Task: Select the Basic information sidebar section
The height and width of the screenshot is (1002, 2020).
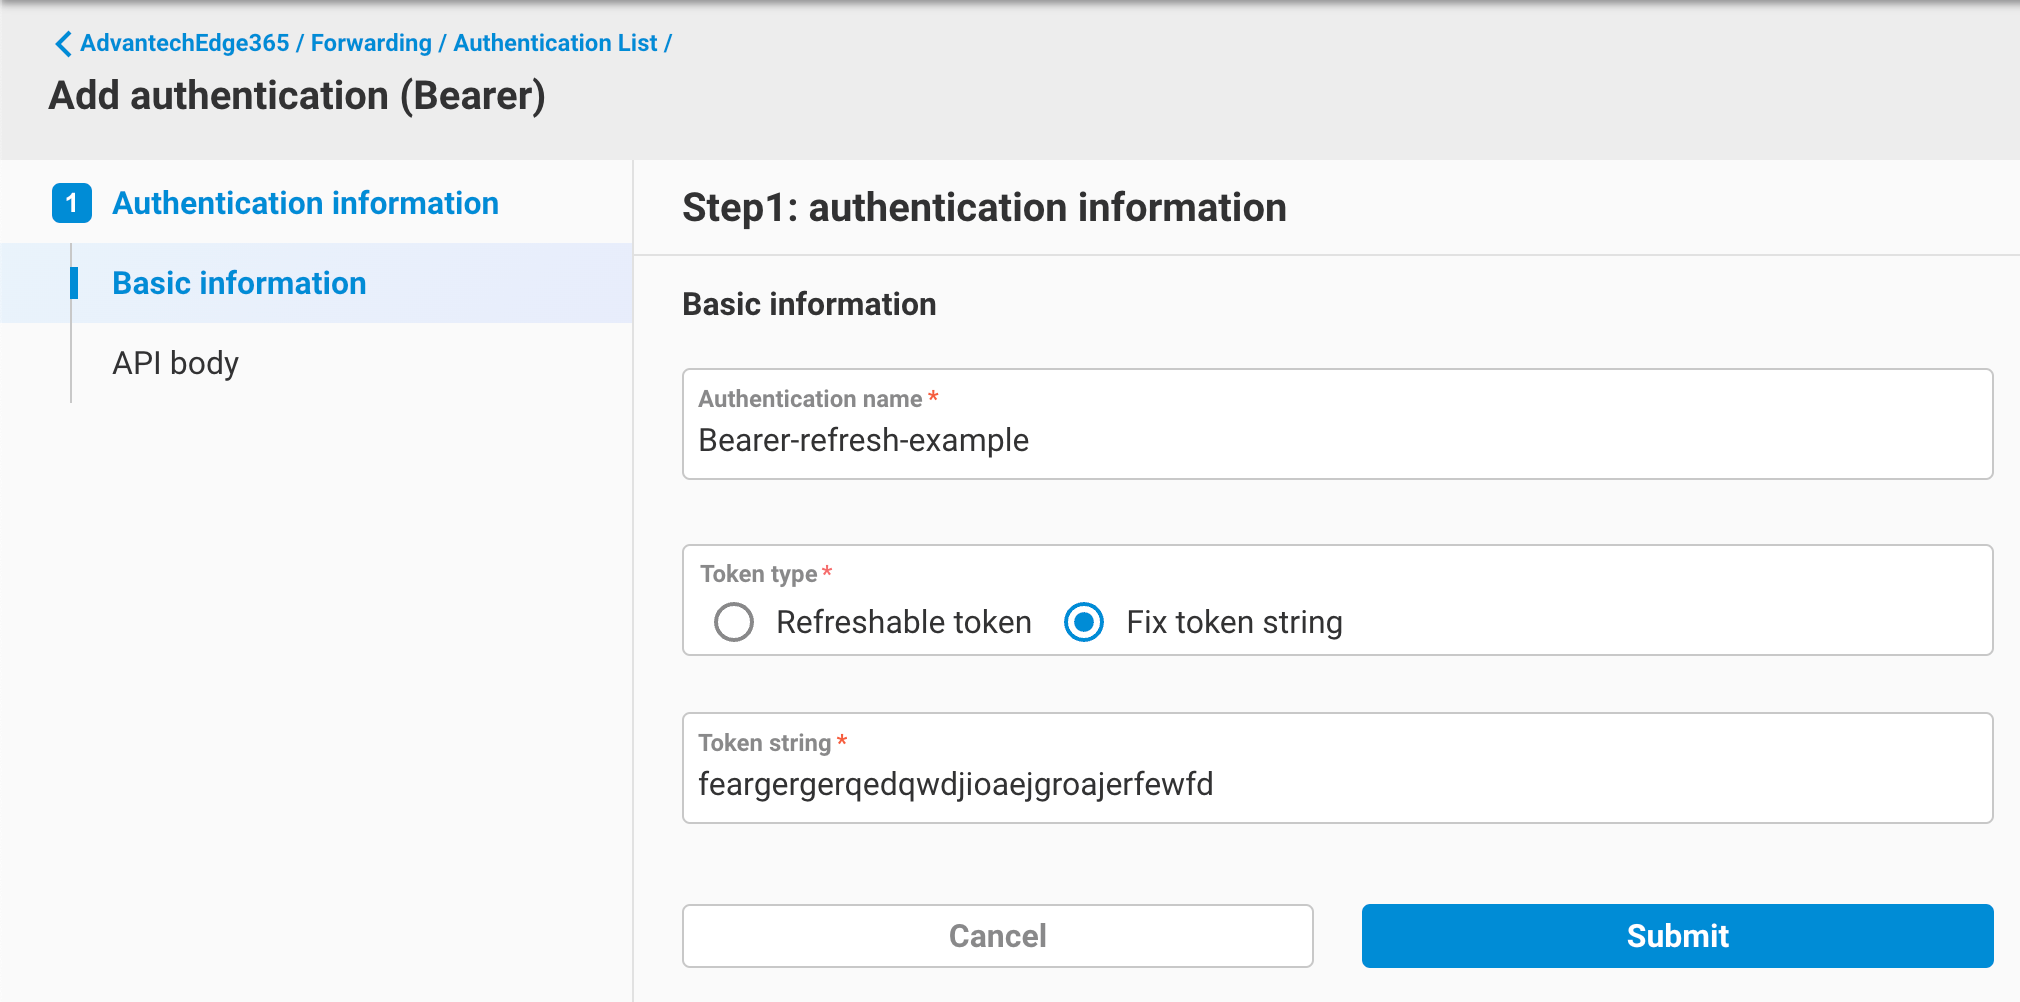Action: (239, 283)
